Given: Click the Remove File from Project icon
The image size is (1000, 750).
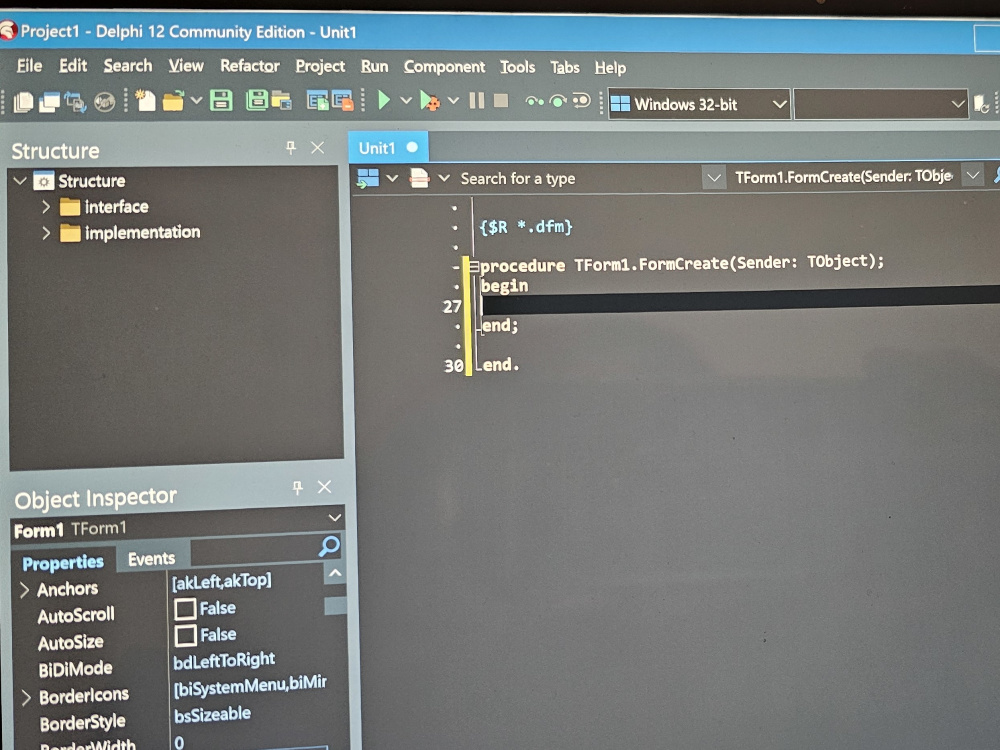Looking at the screenshot, I should pos(342,101).
